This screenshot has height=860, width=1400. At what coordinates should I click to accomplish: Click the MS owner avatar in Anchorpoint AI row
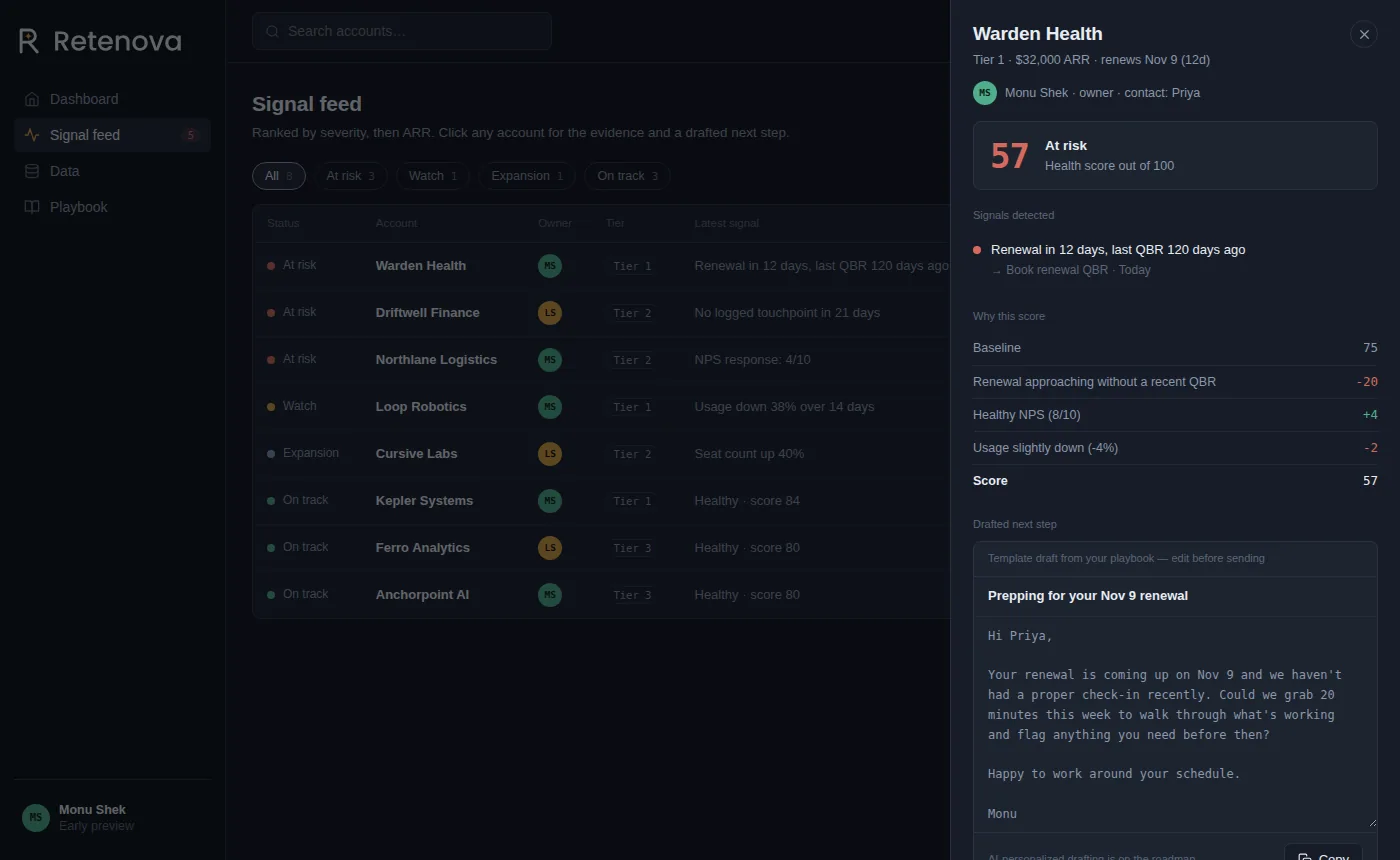pos(550,595)
